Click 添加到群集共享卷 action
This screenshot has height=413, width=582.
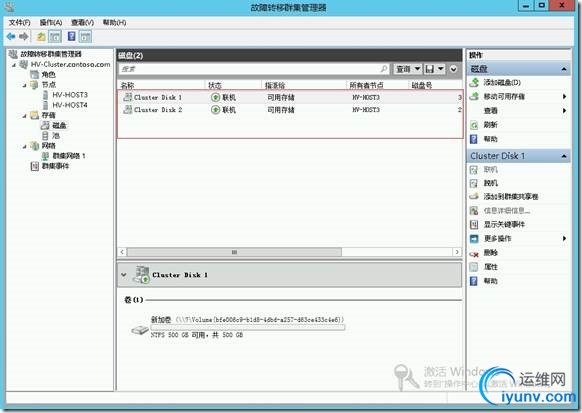[x=511, y=197]
